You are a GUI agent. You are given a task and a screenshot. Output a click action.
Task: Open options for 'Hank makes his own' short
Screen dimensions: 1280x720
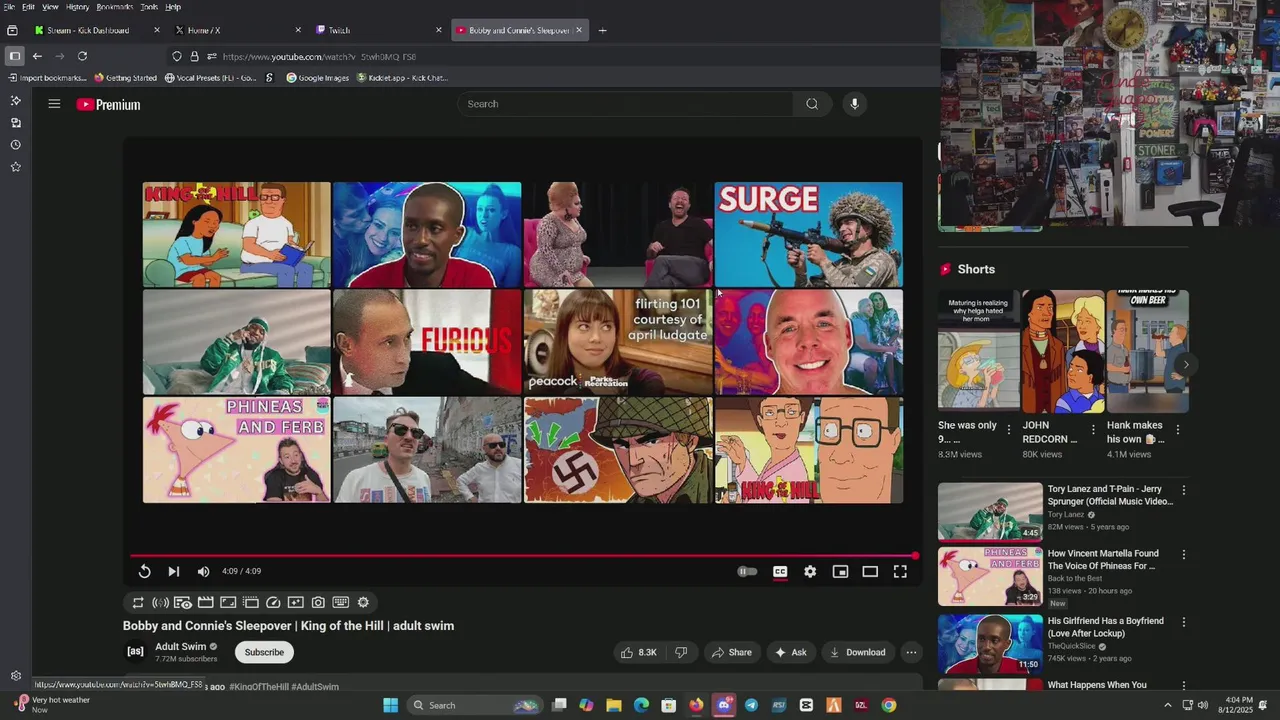(1177, 429)
